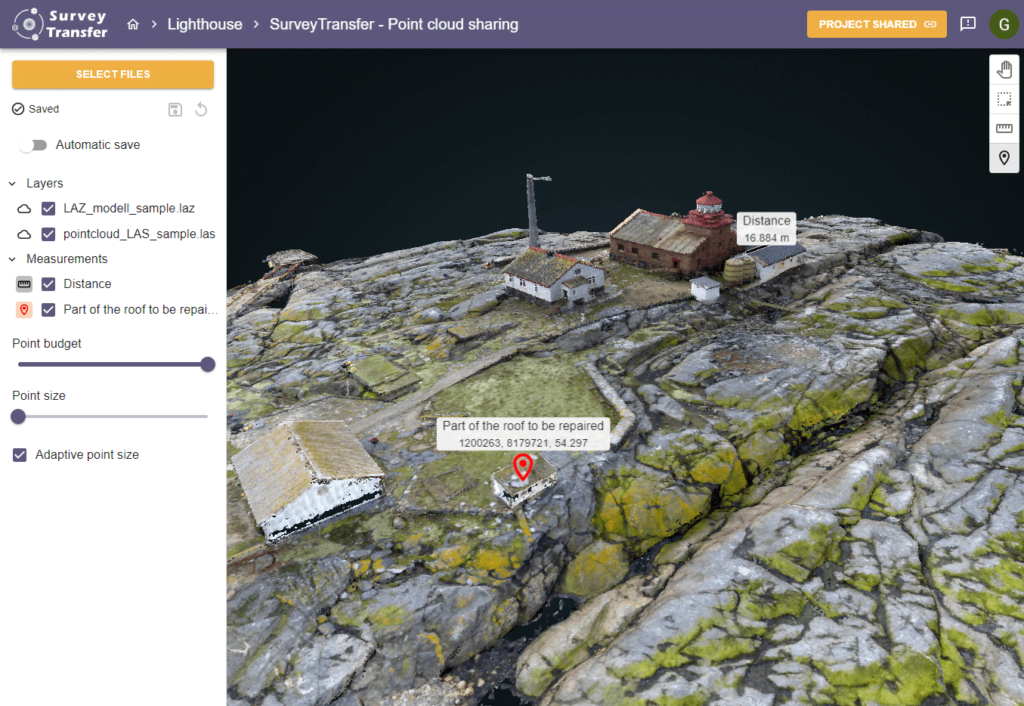
Task: Toggle the Automatic save switch
Action: tap(33, 145)
